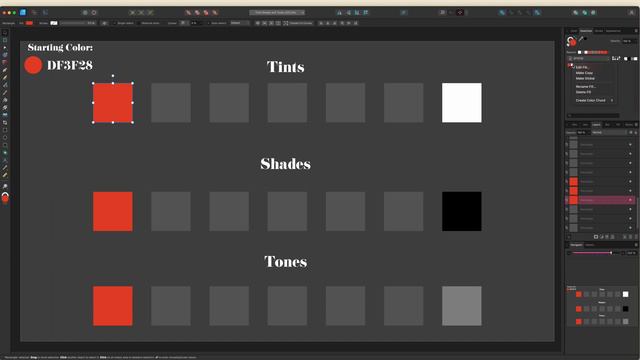The image size is (640, 360).
Task: Choose Make Copy from the context menu
Action: pos(584,73)
